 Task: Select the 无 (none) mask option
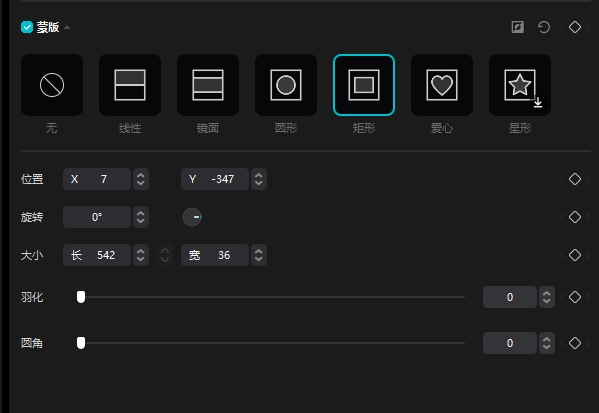click(x=52, y=85)
